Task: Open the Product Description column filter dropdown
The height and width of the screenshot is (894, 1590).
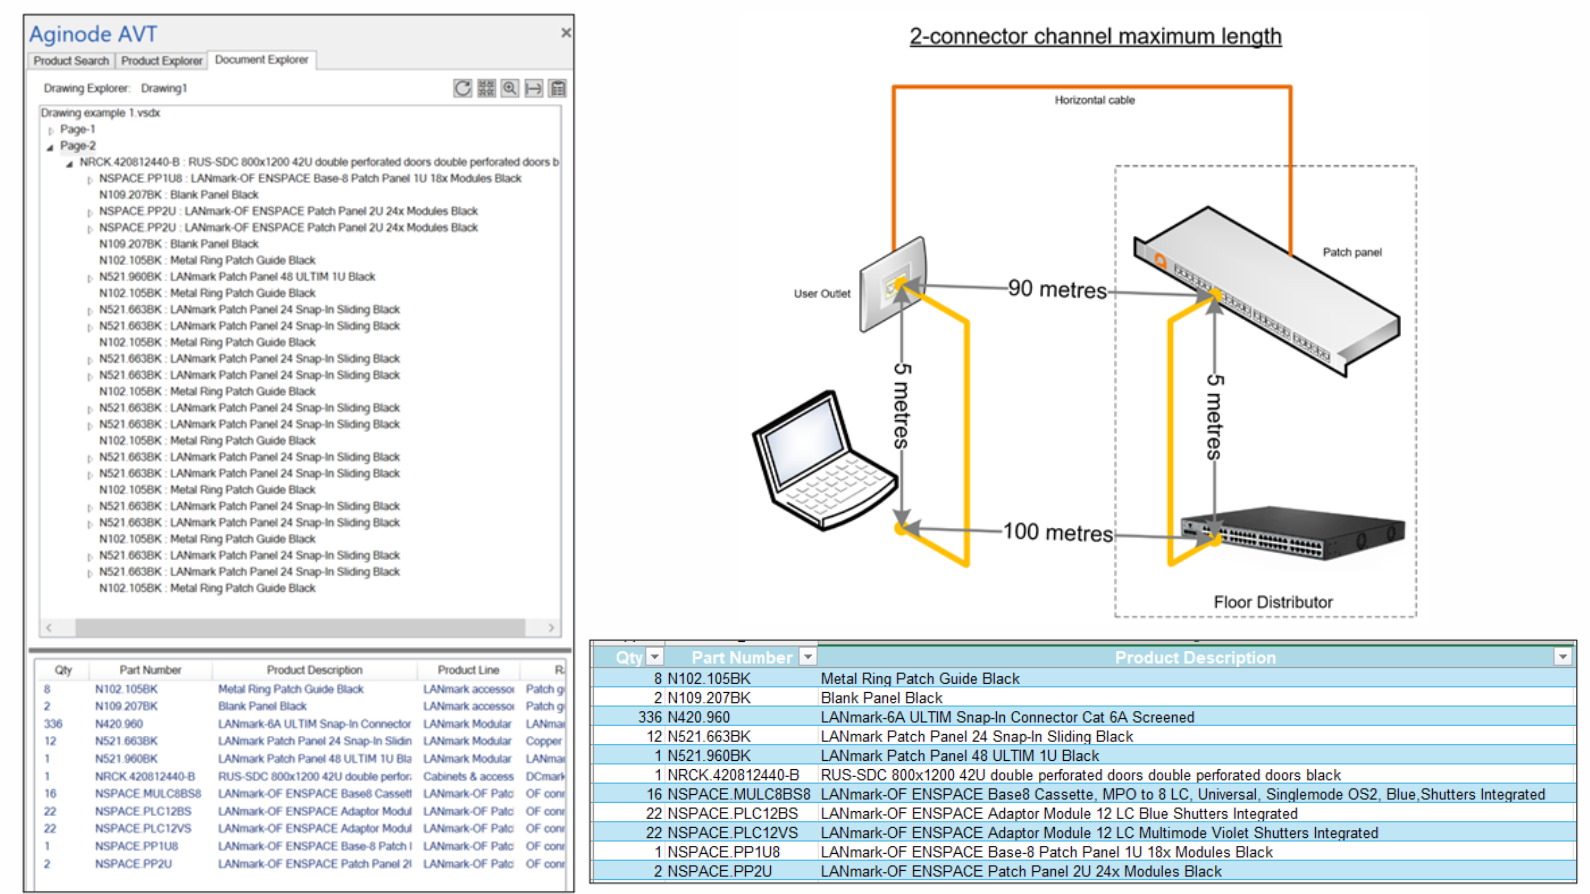Action: 1562,657
